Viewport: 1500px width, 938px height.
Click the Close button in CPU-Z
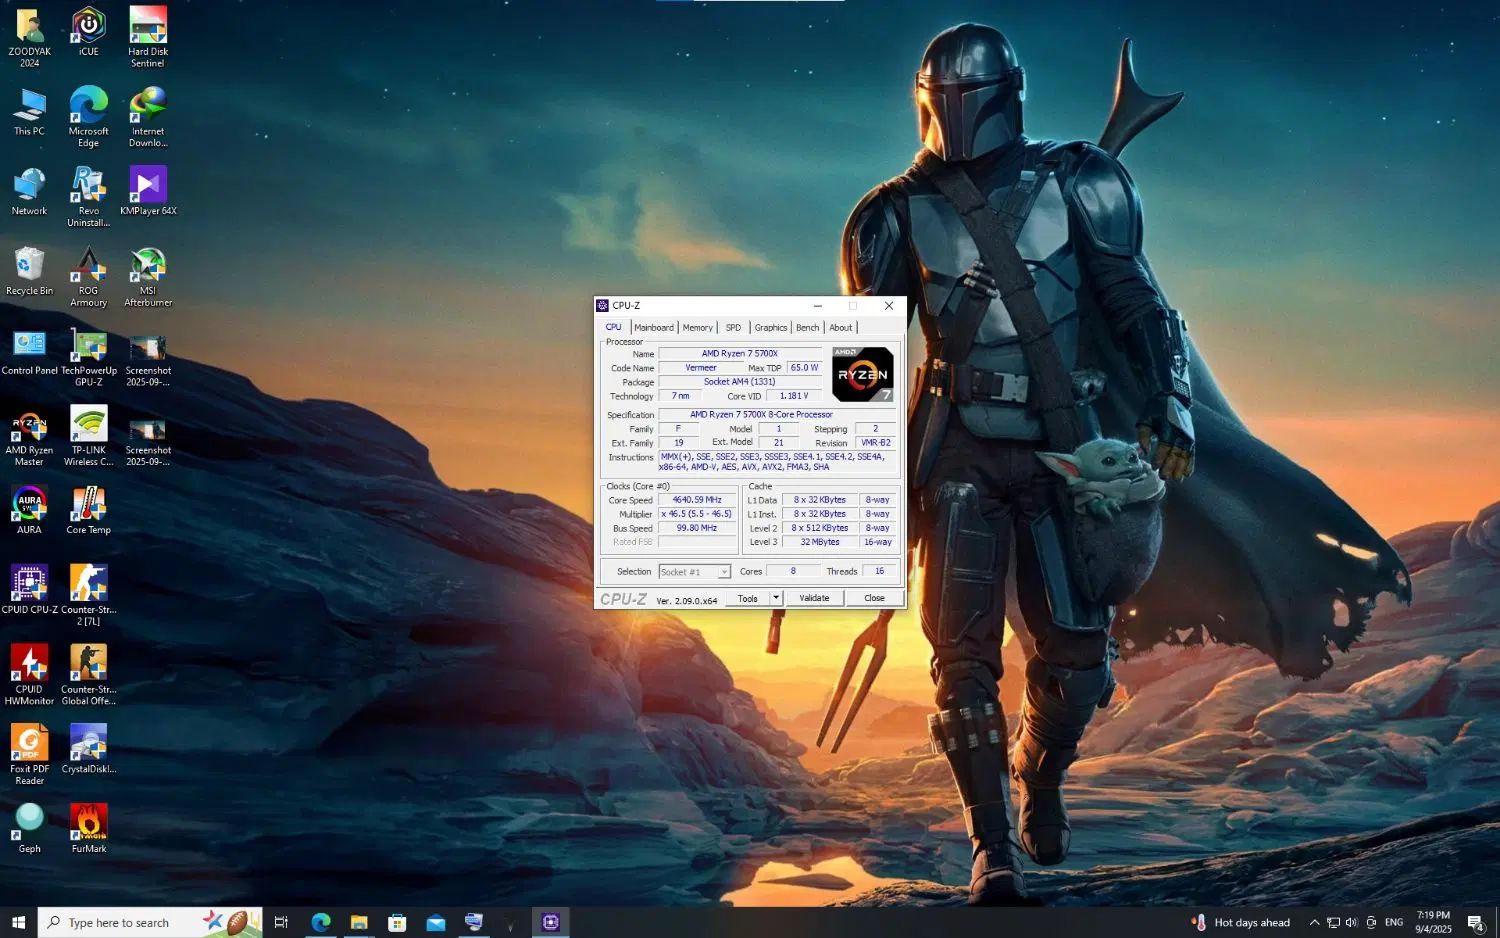874,598
